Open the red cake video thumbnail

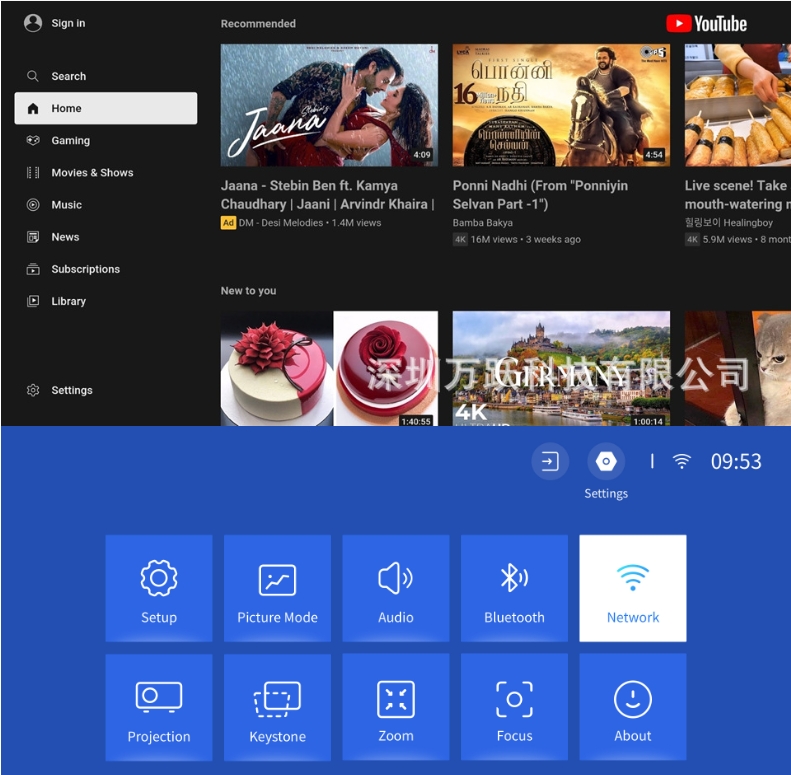pyautogui.click(x=329, y=368)
